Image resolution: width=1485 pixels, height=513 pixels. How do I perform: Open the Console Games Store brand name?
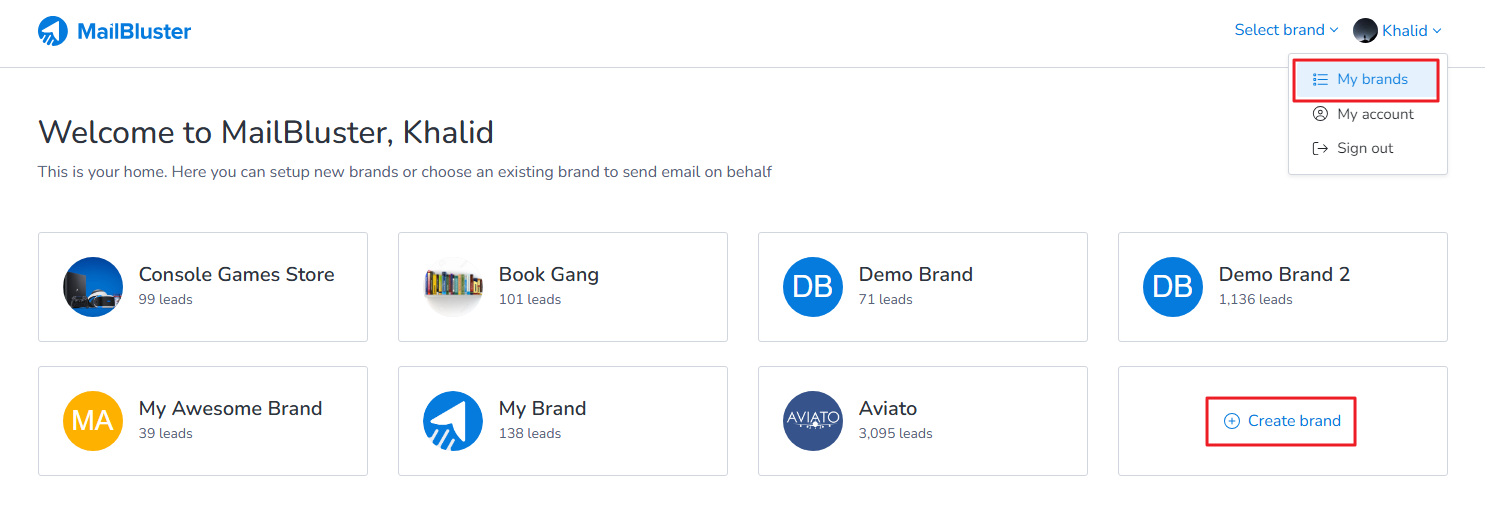(237, 275)
